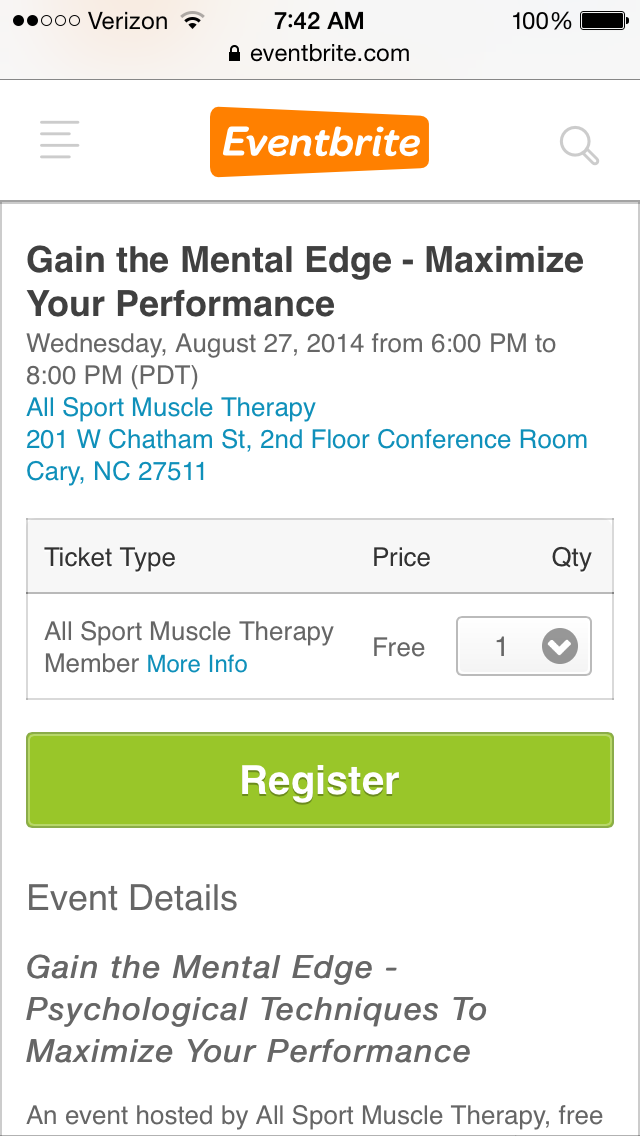Tap the event title heading
The width and height of the screenshot is (640, 1136).
pos(305,281)
